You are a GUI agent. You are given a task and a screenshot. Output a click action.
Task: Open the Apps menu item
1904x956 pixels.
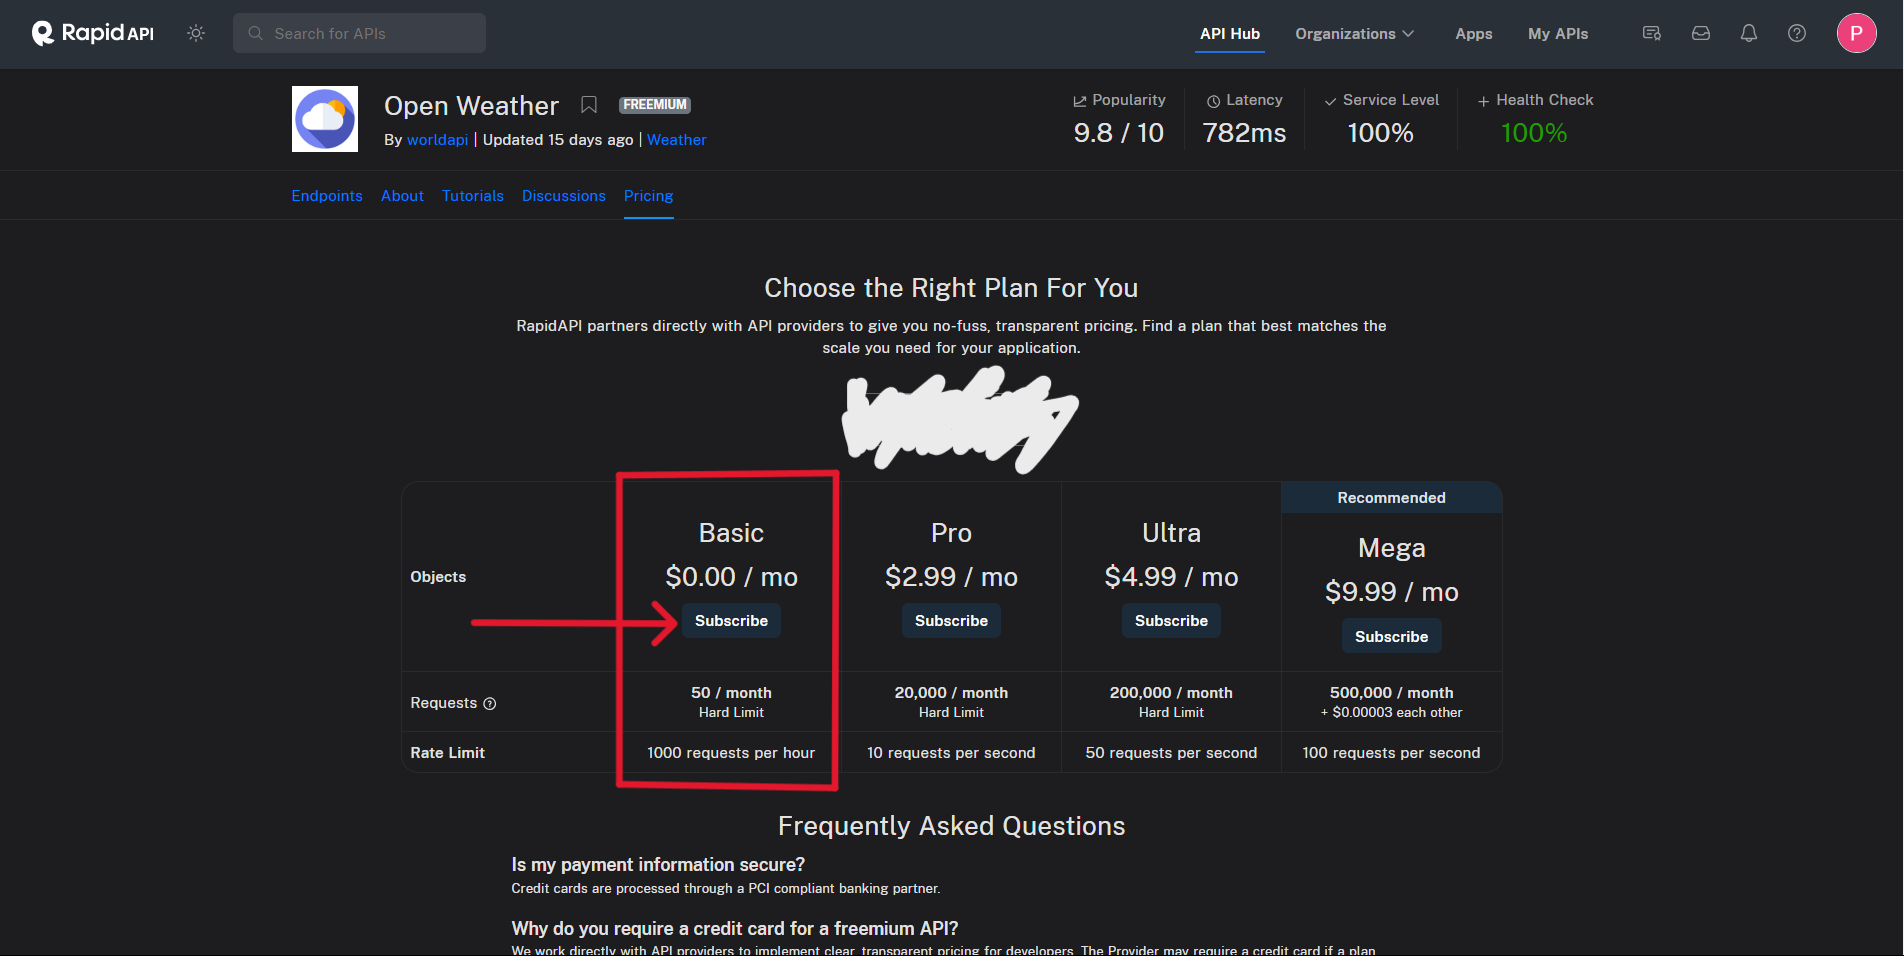tap(1474, 34)
